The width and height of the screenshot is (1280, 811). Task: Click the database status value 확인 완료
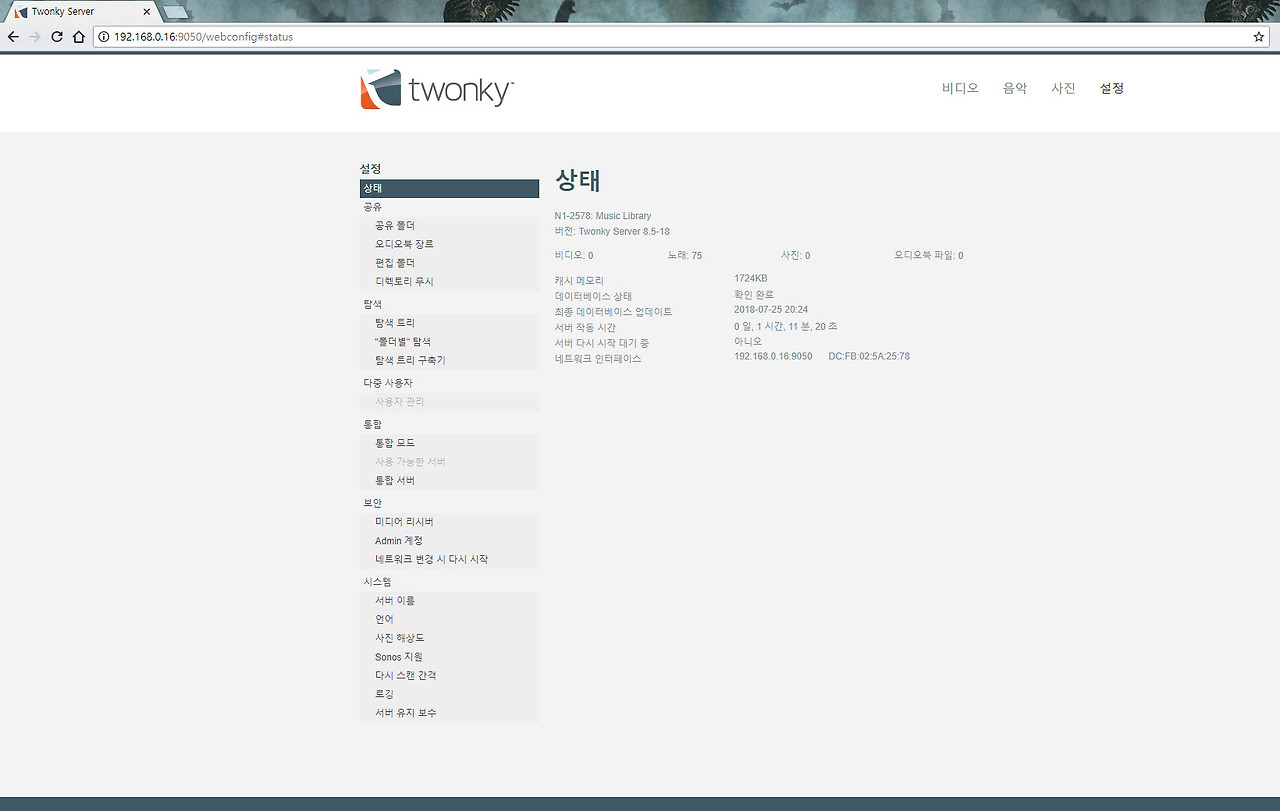(x=754, y=295)
